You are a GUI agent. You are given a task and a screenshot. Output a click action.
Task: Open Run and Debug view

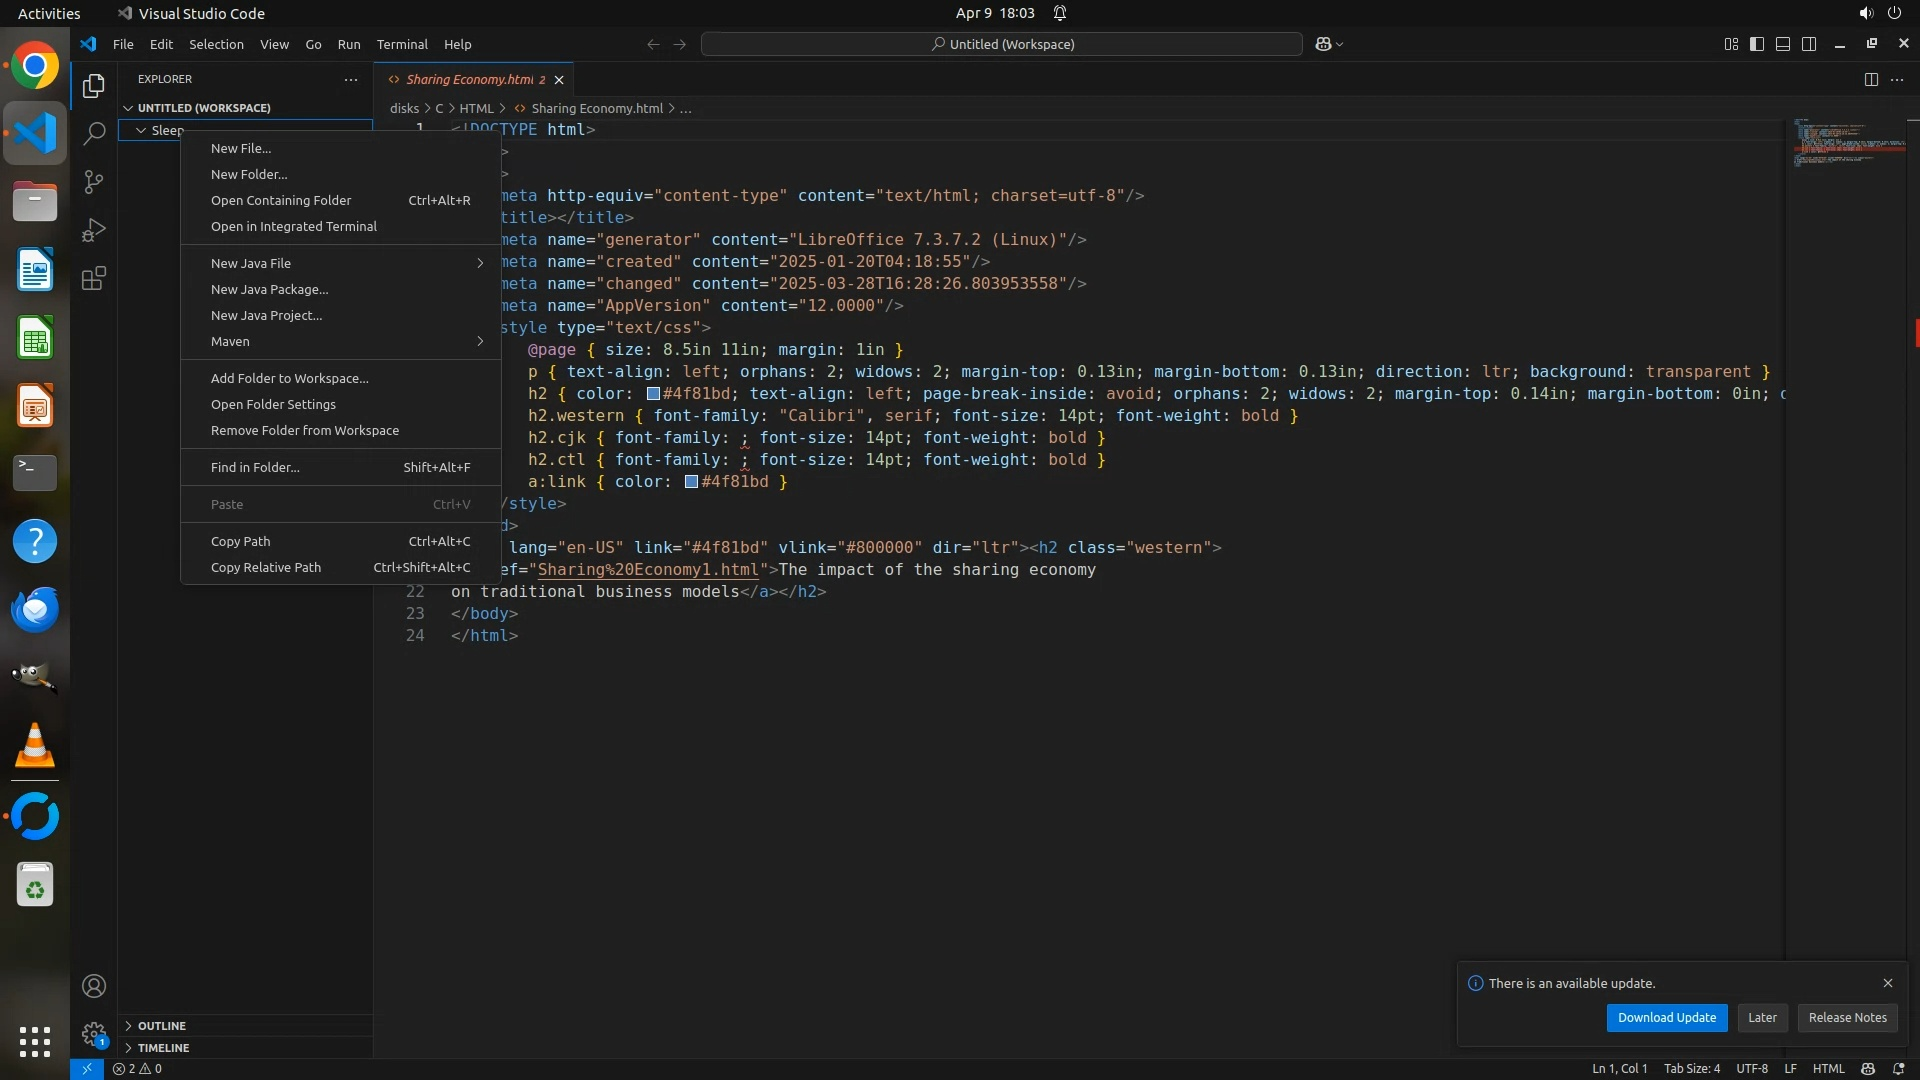coord(94,230)
